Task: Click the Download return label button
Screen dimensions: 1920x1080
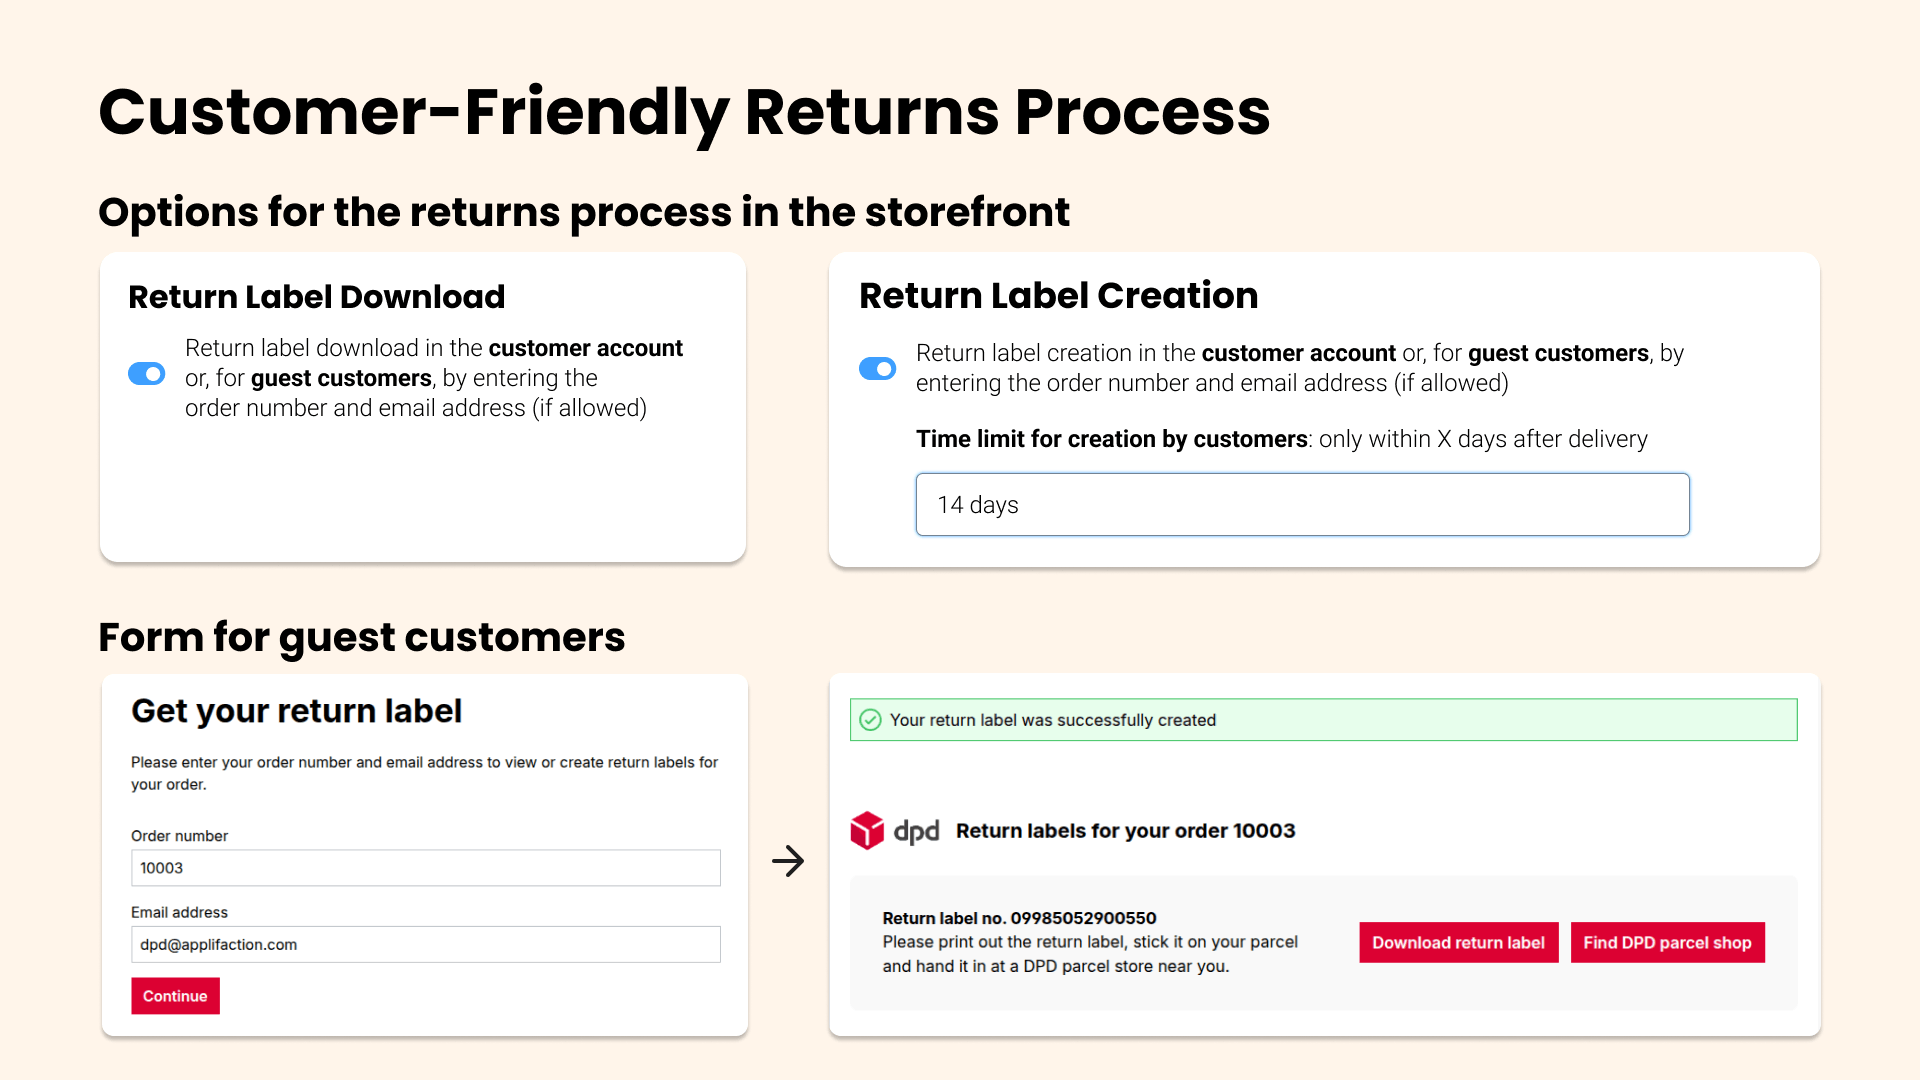Action: [x=1458, y=942]
